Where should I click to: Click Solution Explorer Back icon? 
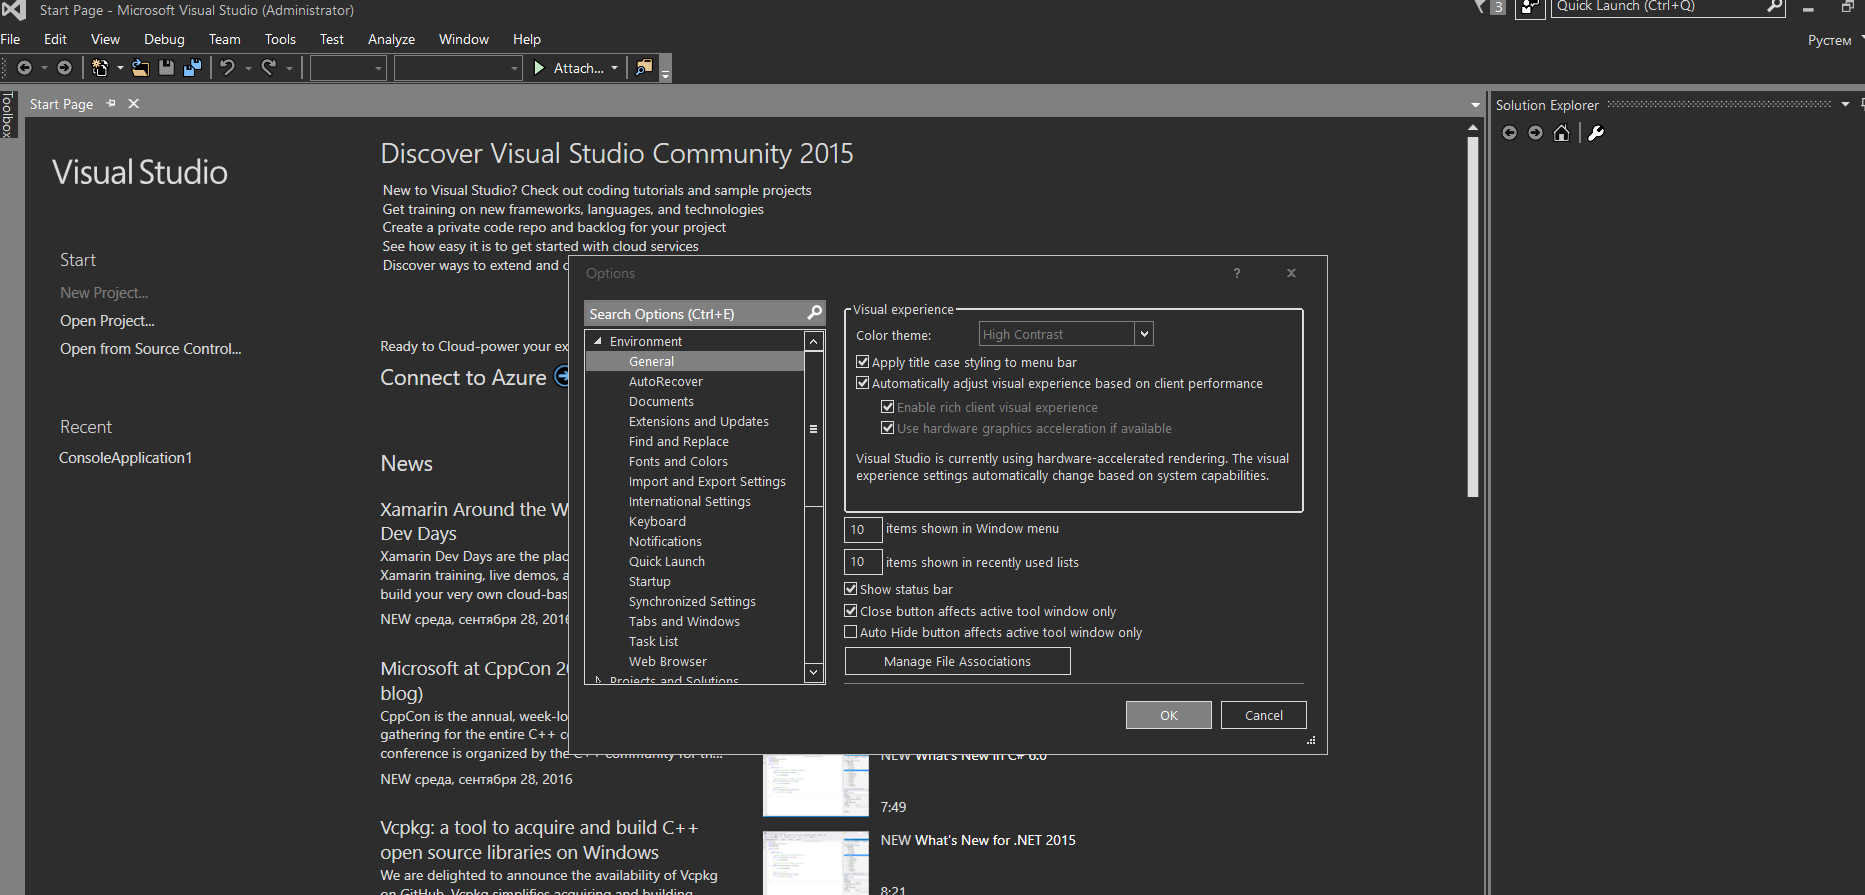[1509, 133]
